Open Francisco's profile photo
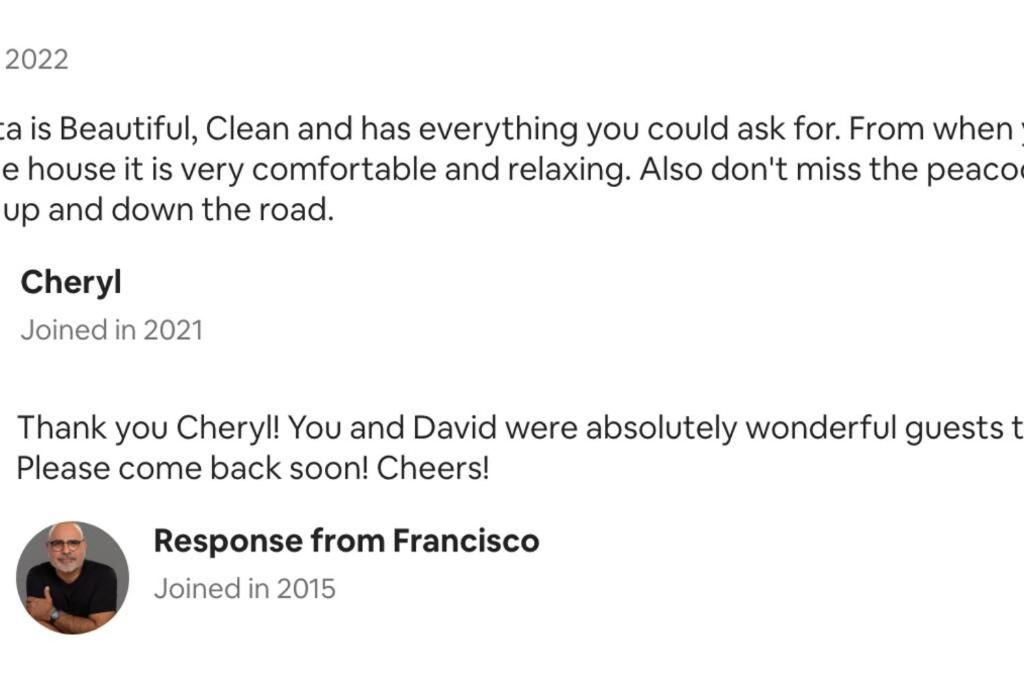 72,577
